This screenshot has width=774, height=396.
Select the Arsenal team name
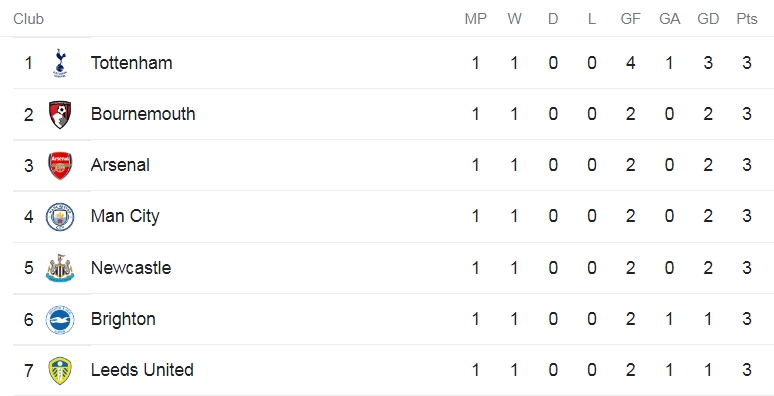coord(120,165)
